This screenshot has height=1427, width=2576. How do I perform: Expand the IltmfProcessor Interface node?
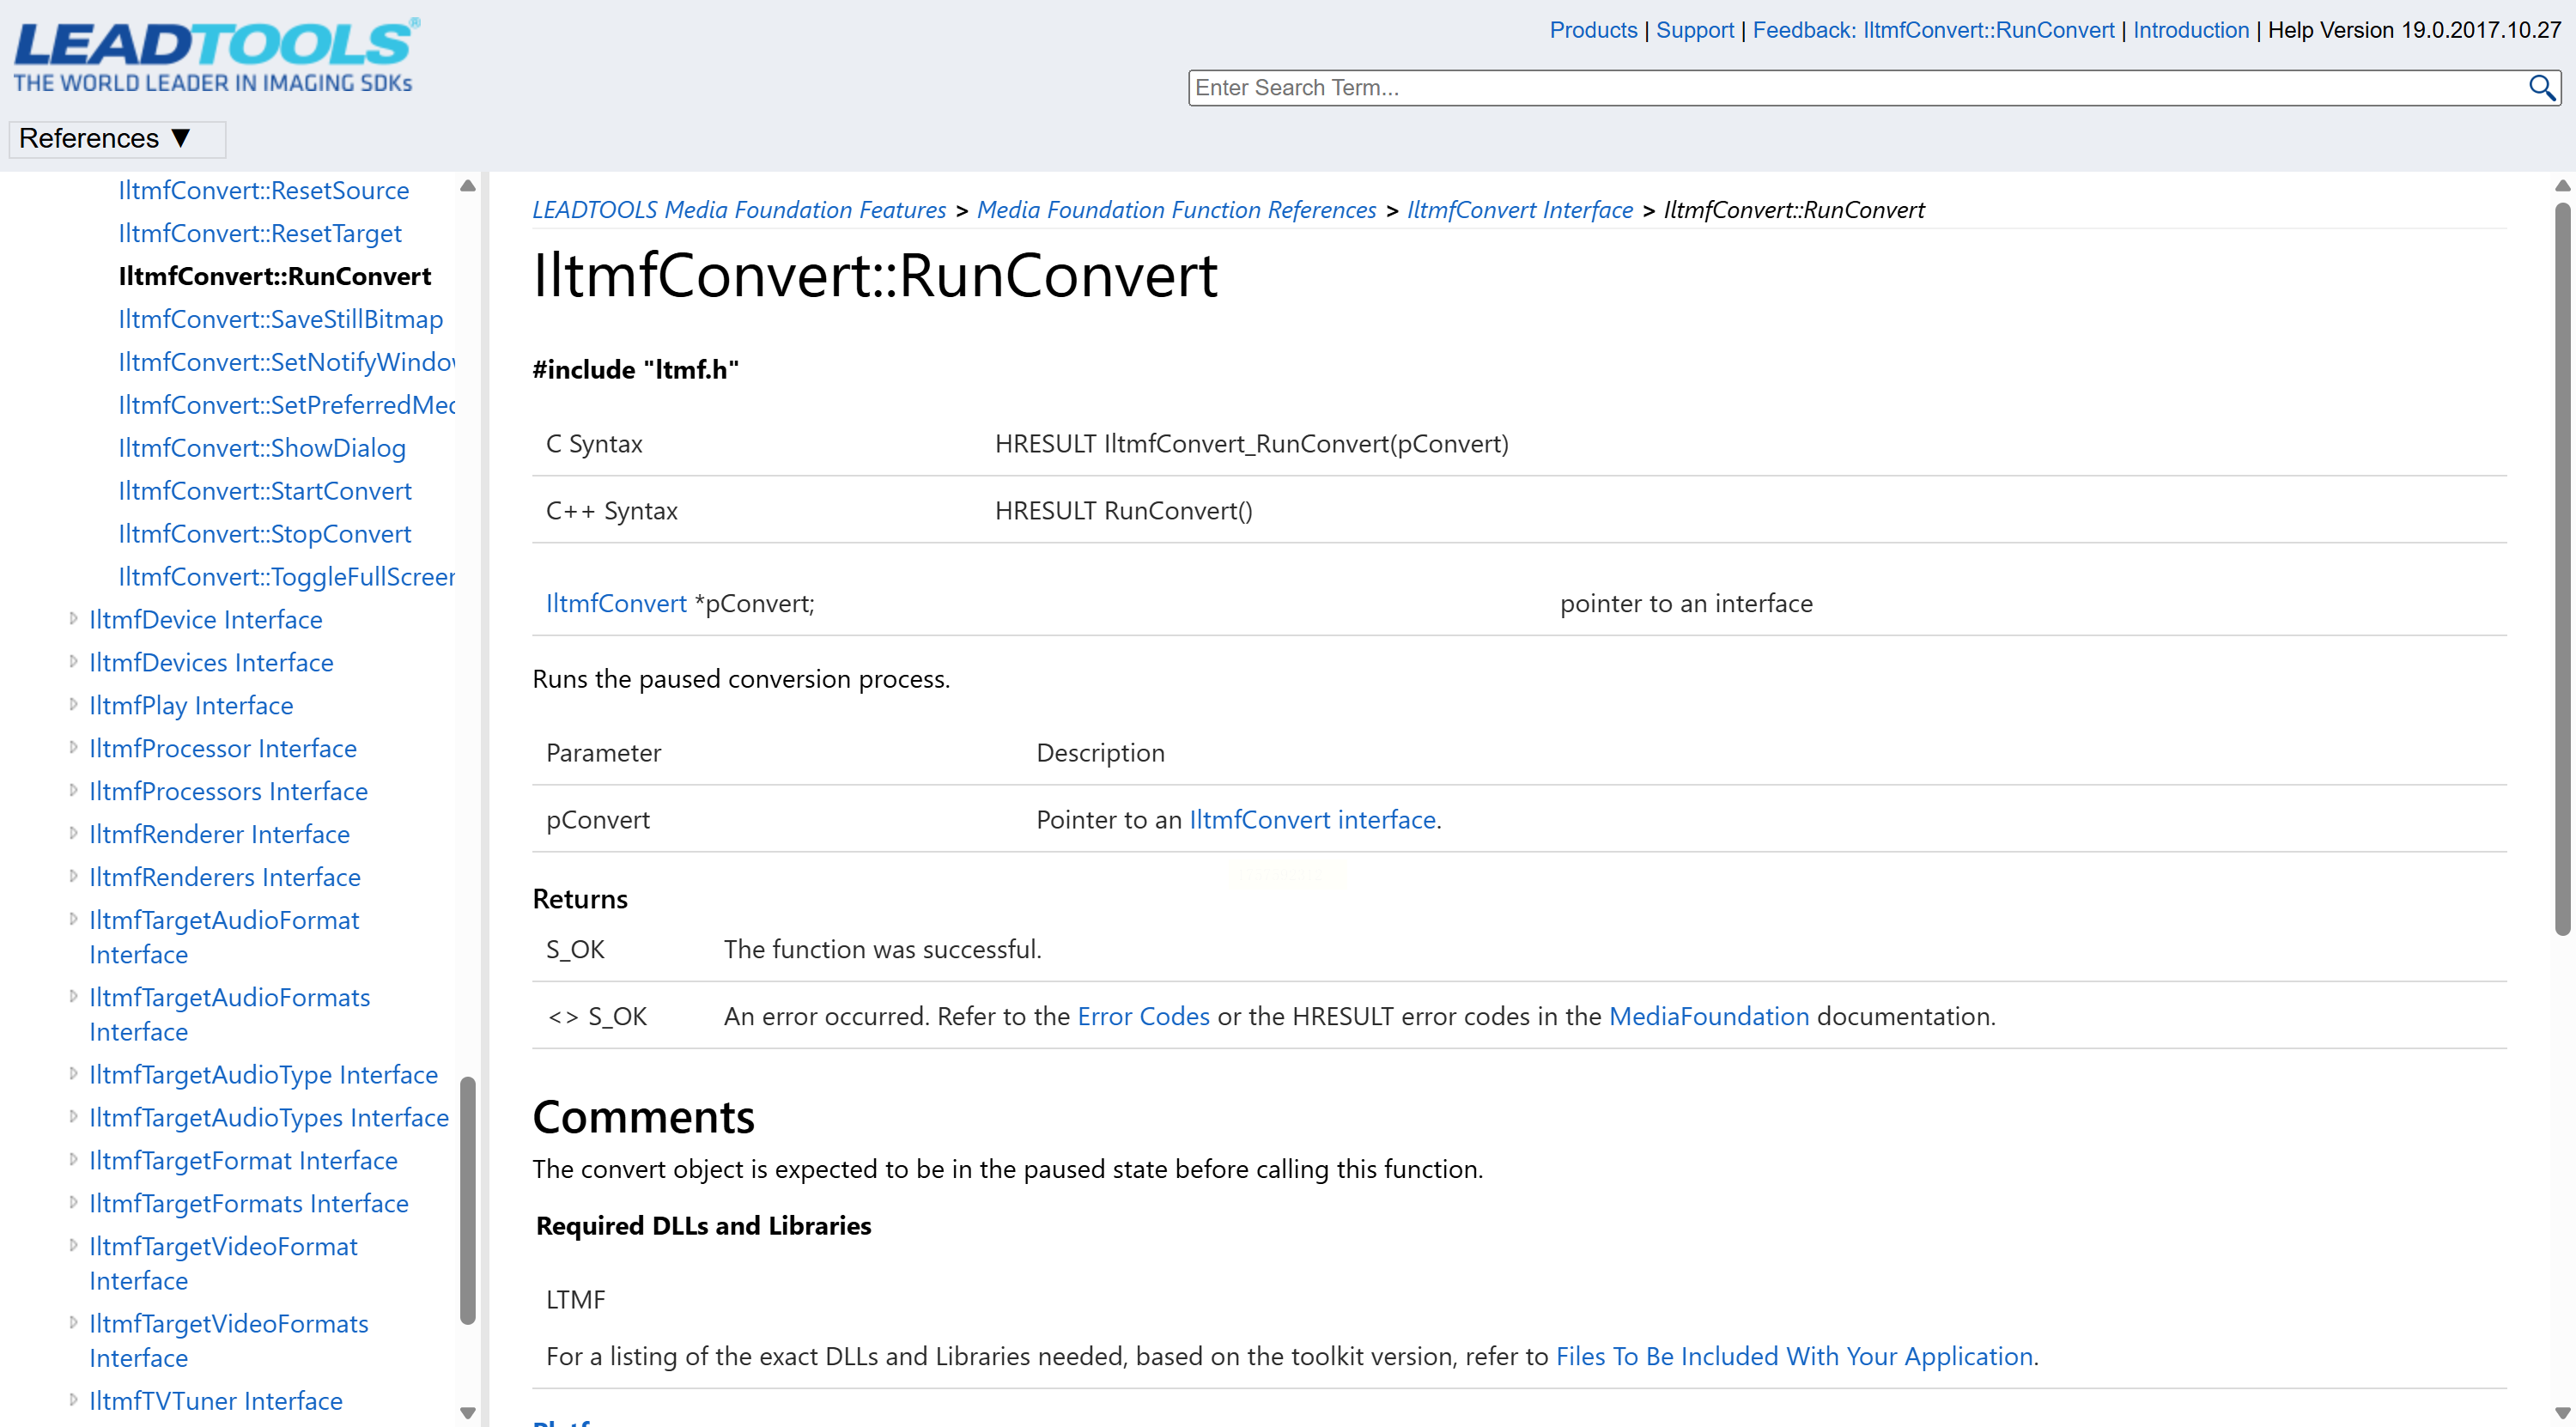pyautogui.click(x=73, y=748)
